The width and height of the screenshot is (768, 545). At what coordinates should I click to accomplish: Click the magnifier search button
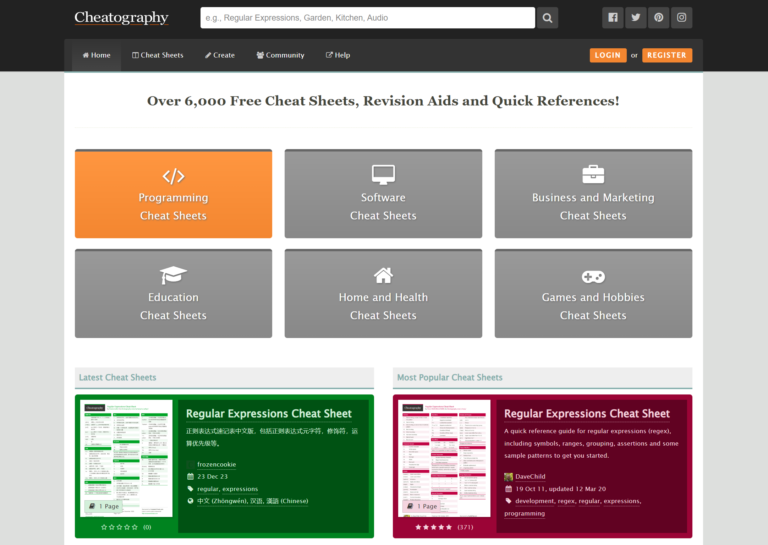pos(548,18)
